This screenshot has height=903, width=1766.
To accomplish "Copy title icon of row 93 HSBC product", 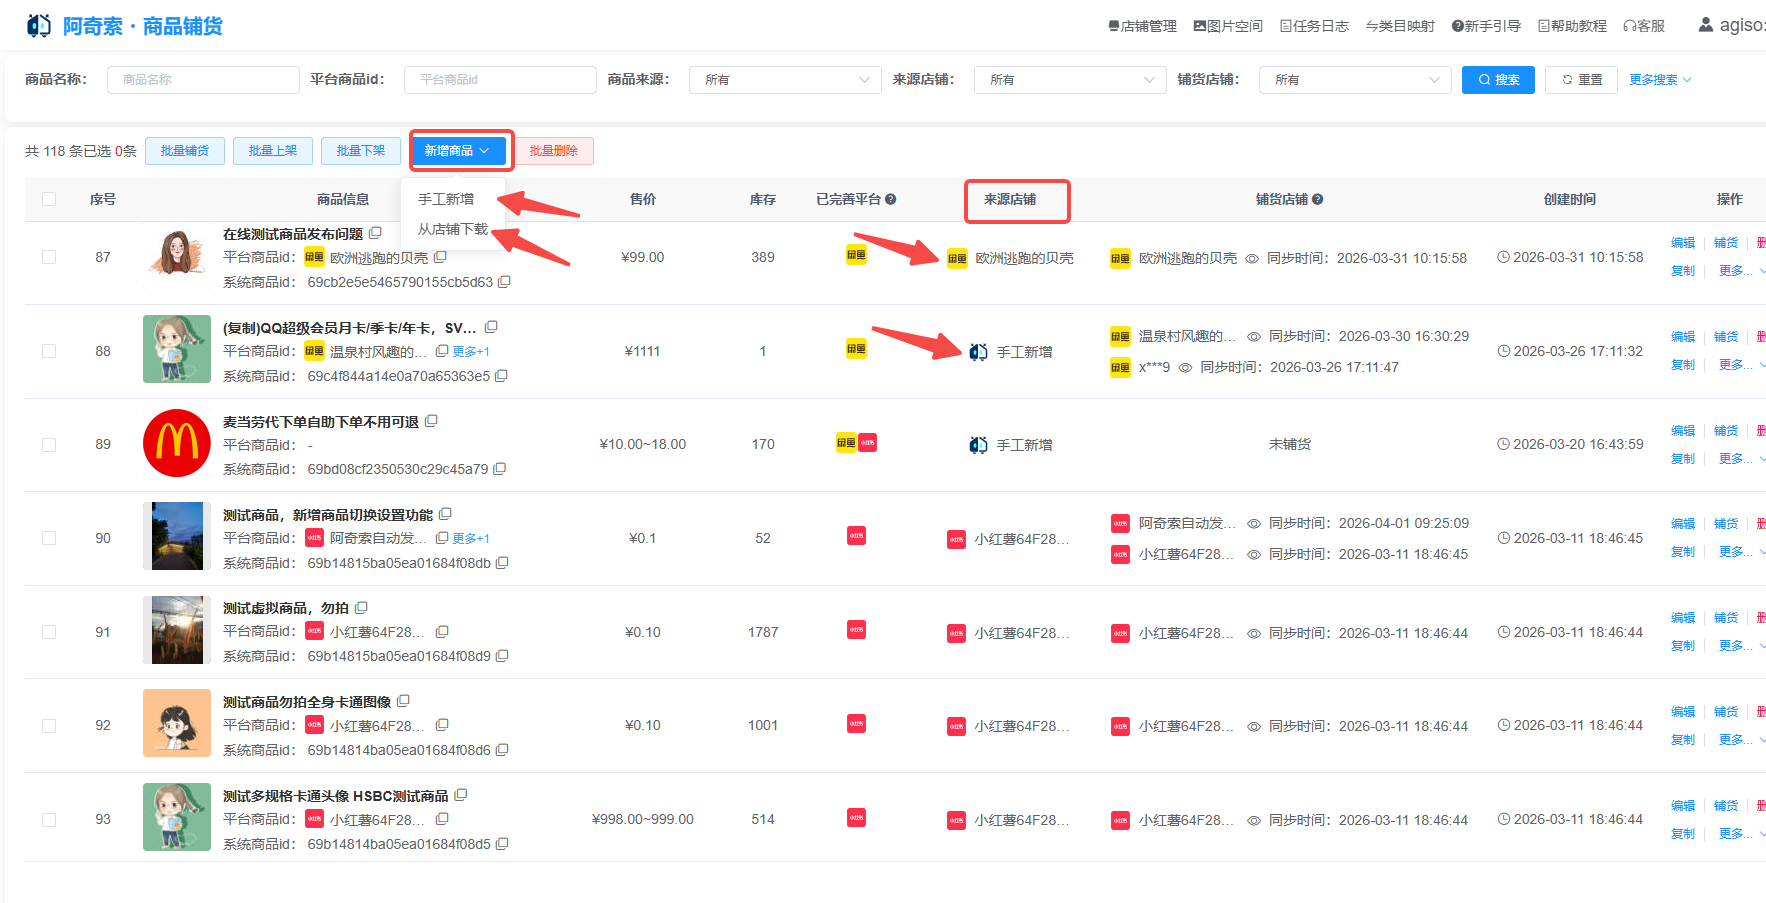I will (x=461, y=795).
